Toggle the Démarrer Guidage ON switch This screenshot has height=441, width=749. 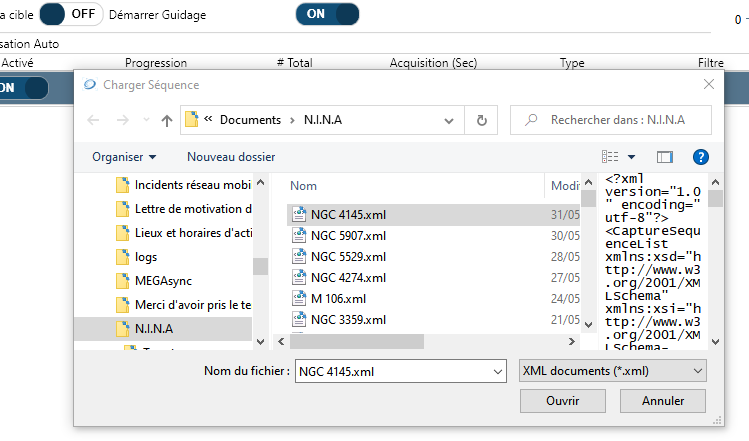[x=327, y=14]
